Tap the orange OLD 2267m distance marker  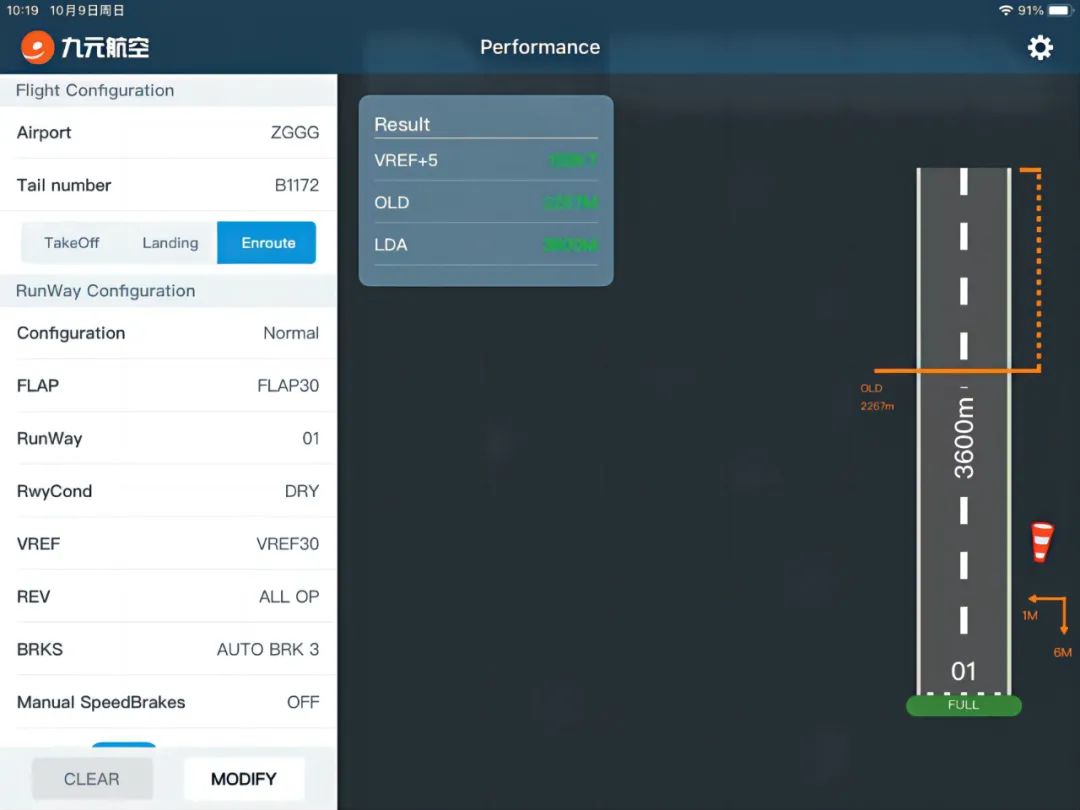876,397
